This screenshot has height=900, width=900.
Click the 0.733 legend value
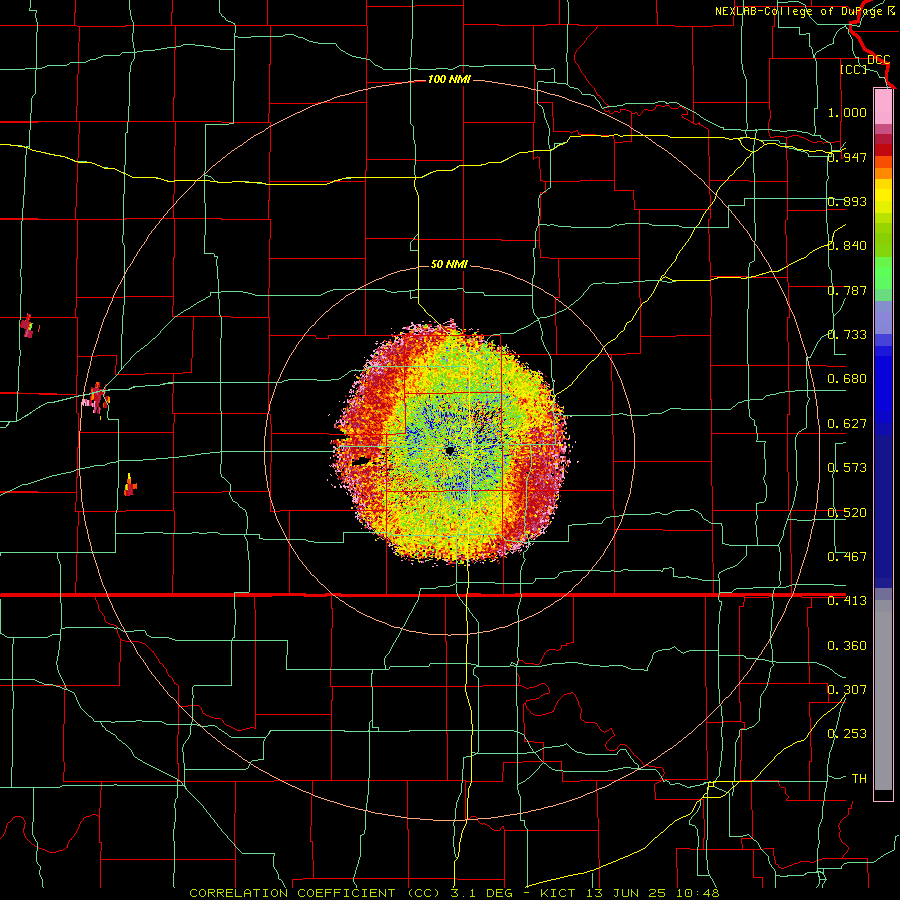[847, 335]
